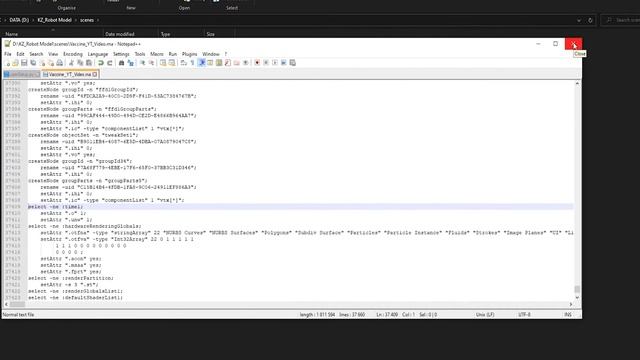Viewport: 640px width, 360px height.
Task: Click the Open file toolbar icon
Action: 15,63
